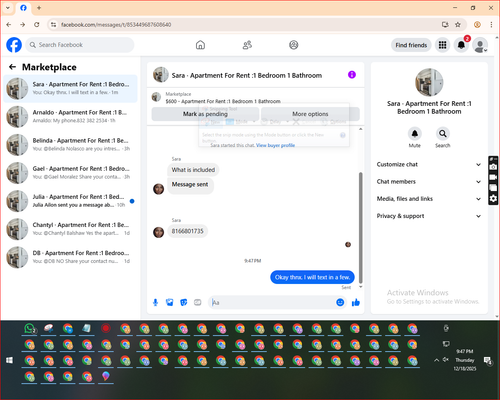
Task: Click Sara's avatar beside the phone number message
Action: 159,232
